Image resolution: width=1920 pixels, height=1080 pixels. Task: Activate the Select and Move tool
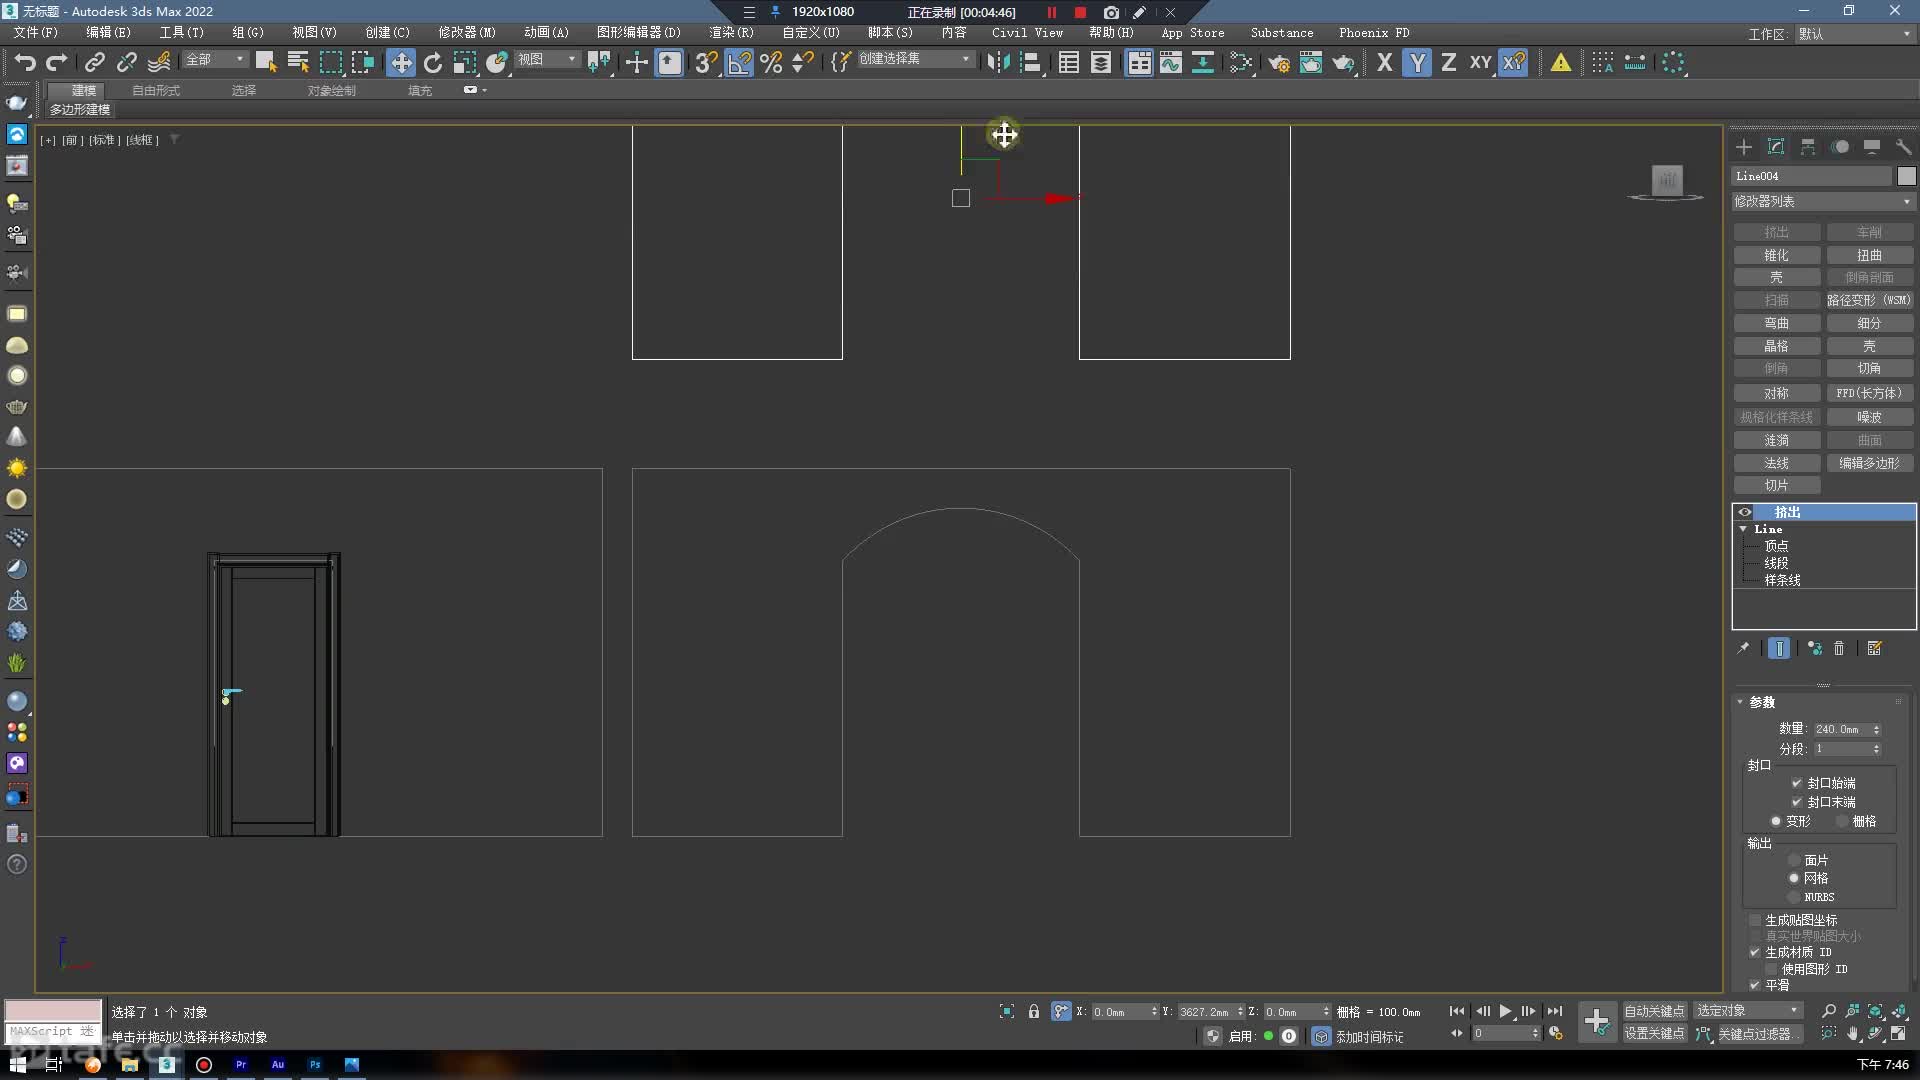click(x=400, y=62)
